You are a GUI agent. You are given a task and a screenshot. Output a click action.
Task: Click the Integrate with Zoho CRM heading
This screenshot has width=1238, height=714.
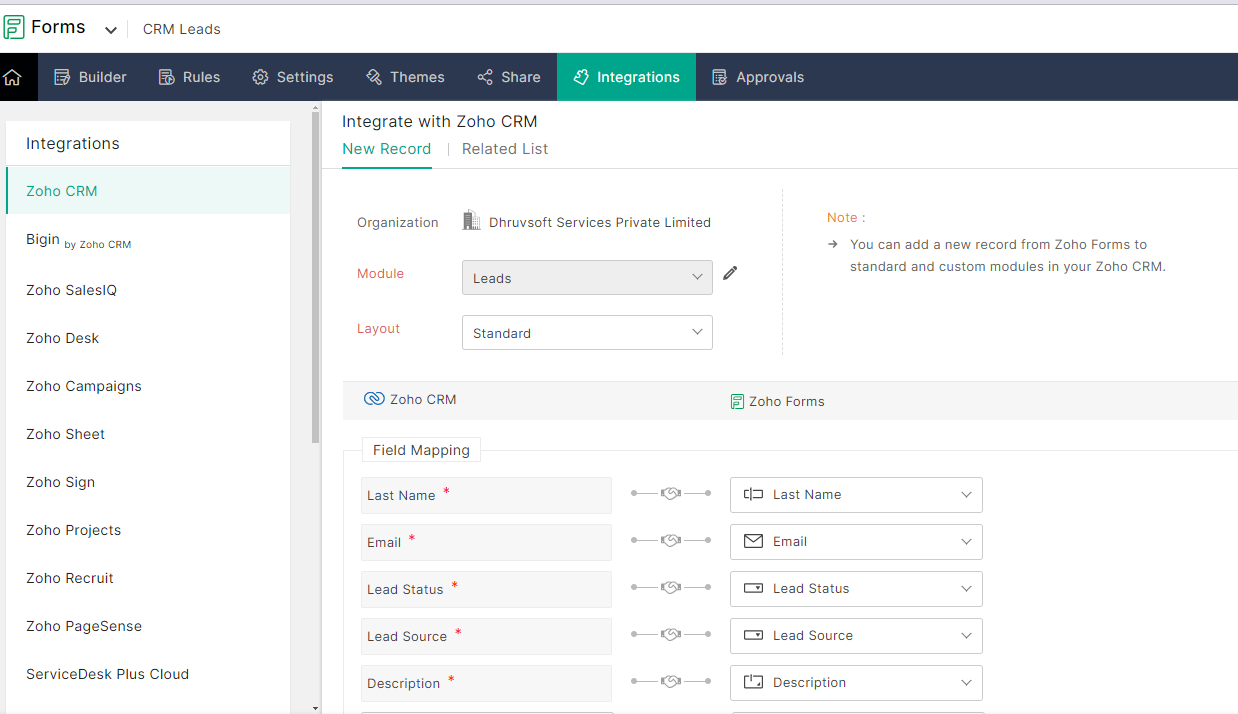[440, 122]
